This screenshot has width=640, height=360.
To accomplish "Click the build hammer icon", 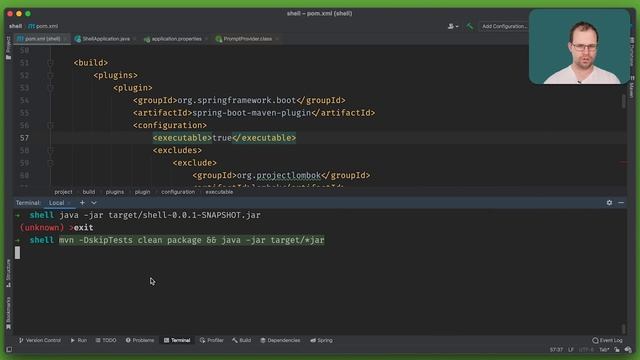I will click(x=469, y=26).
